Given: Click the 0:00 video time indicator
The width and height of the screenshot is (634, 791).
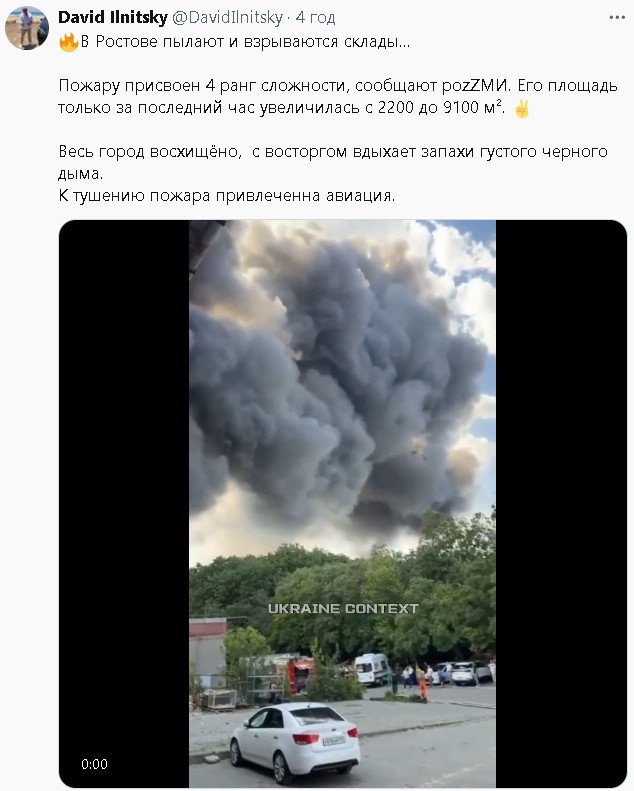Looking at the screenshot, I should [x=94, y=764].
